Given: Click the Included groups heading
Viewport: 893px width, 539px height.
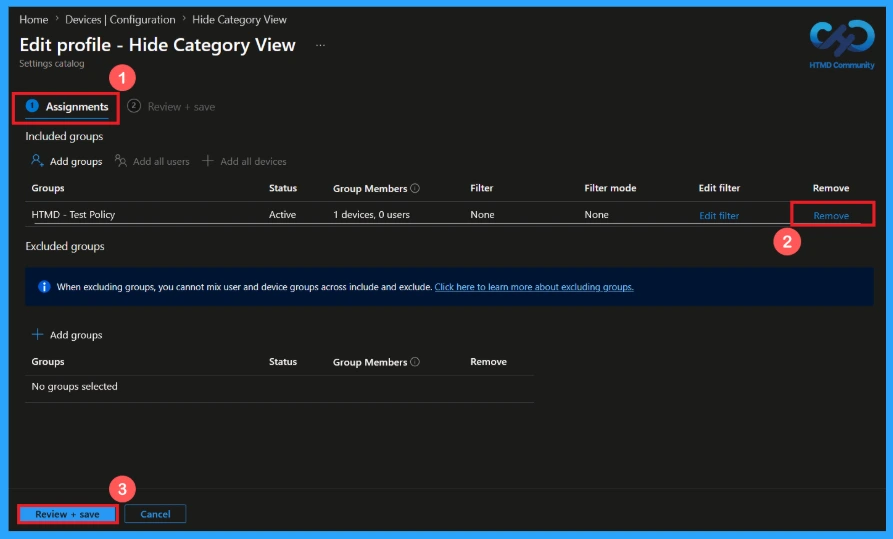Looking at the screenshot, I should [64, 136].
